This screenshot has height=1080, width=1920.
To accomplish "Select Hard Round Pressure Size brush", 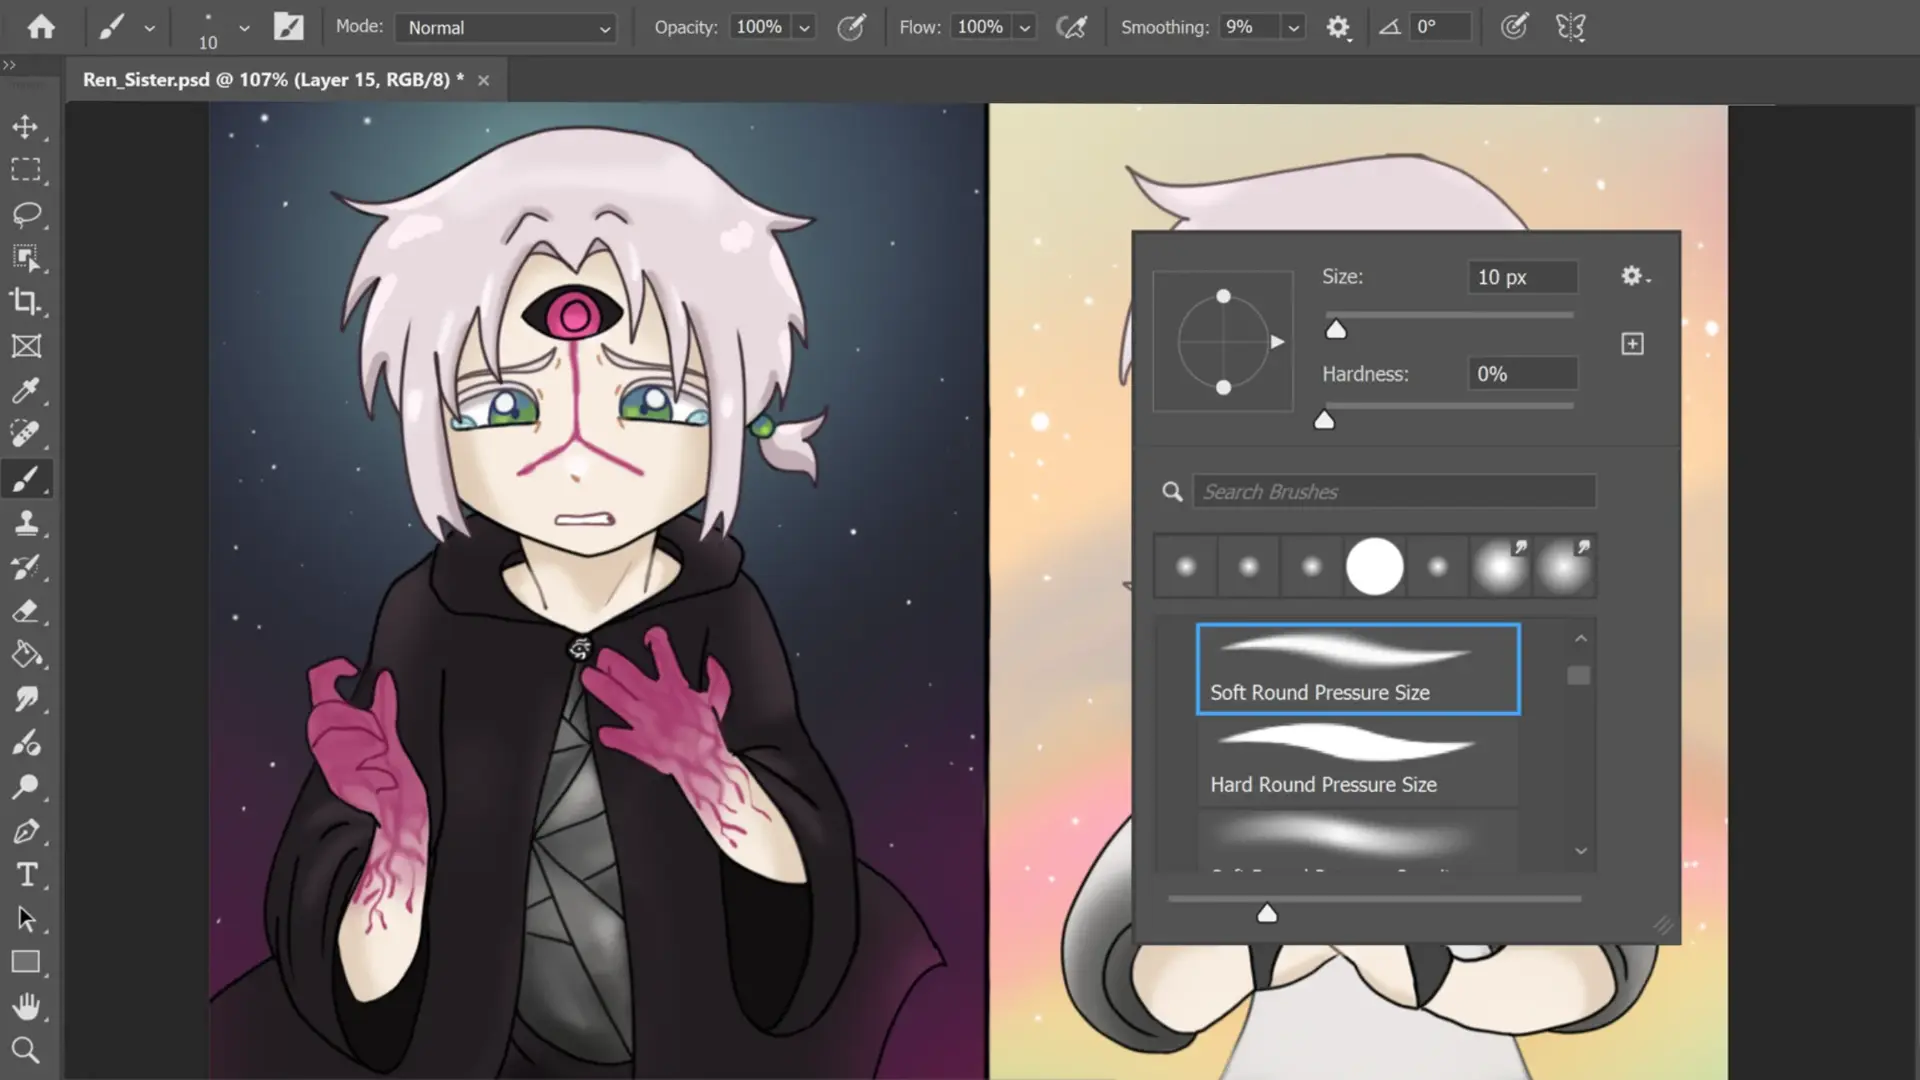I will pyautogui.click(x=1358, y=762).
